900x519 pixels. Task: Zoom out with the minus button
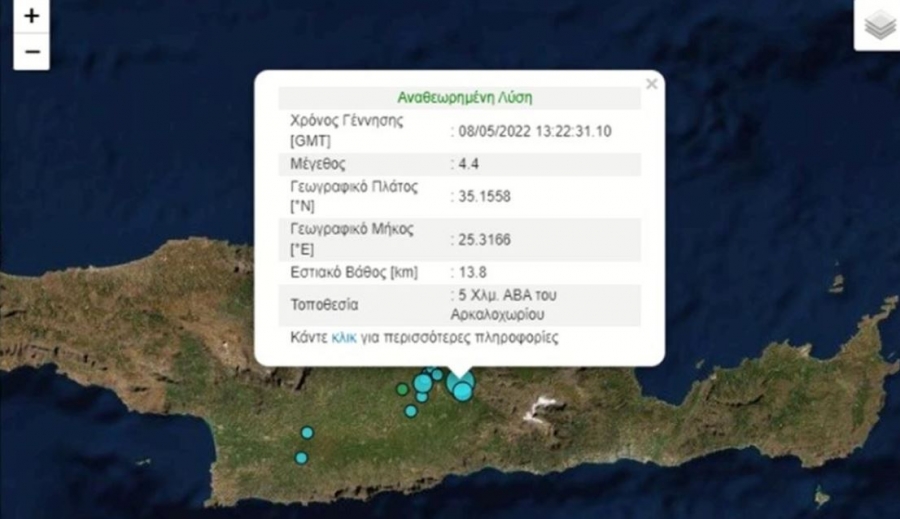[x=31, y=51]
